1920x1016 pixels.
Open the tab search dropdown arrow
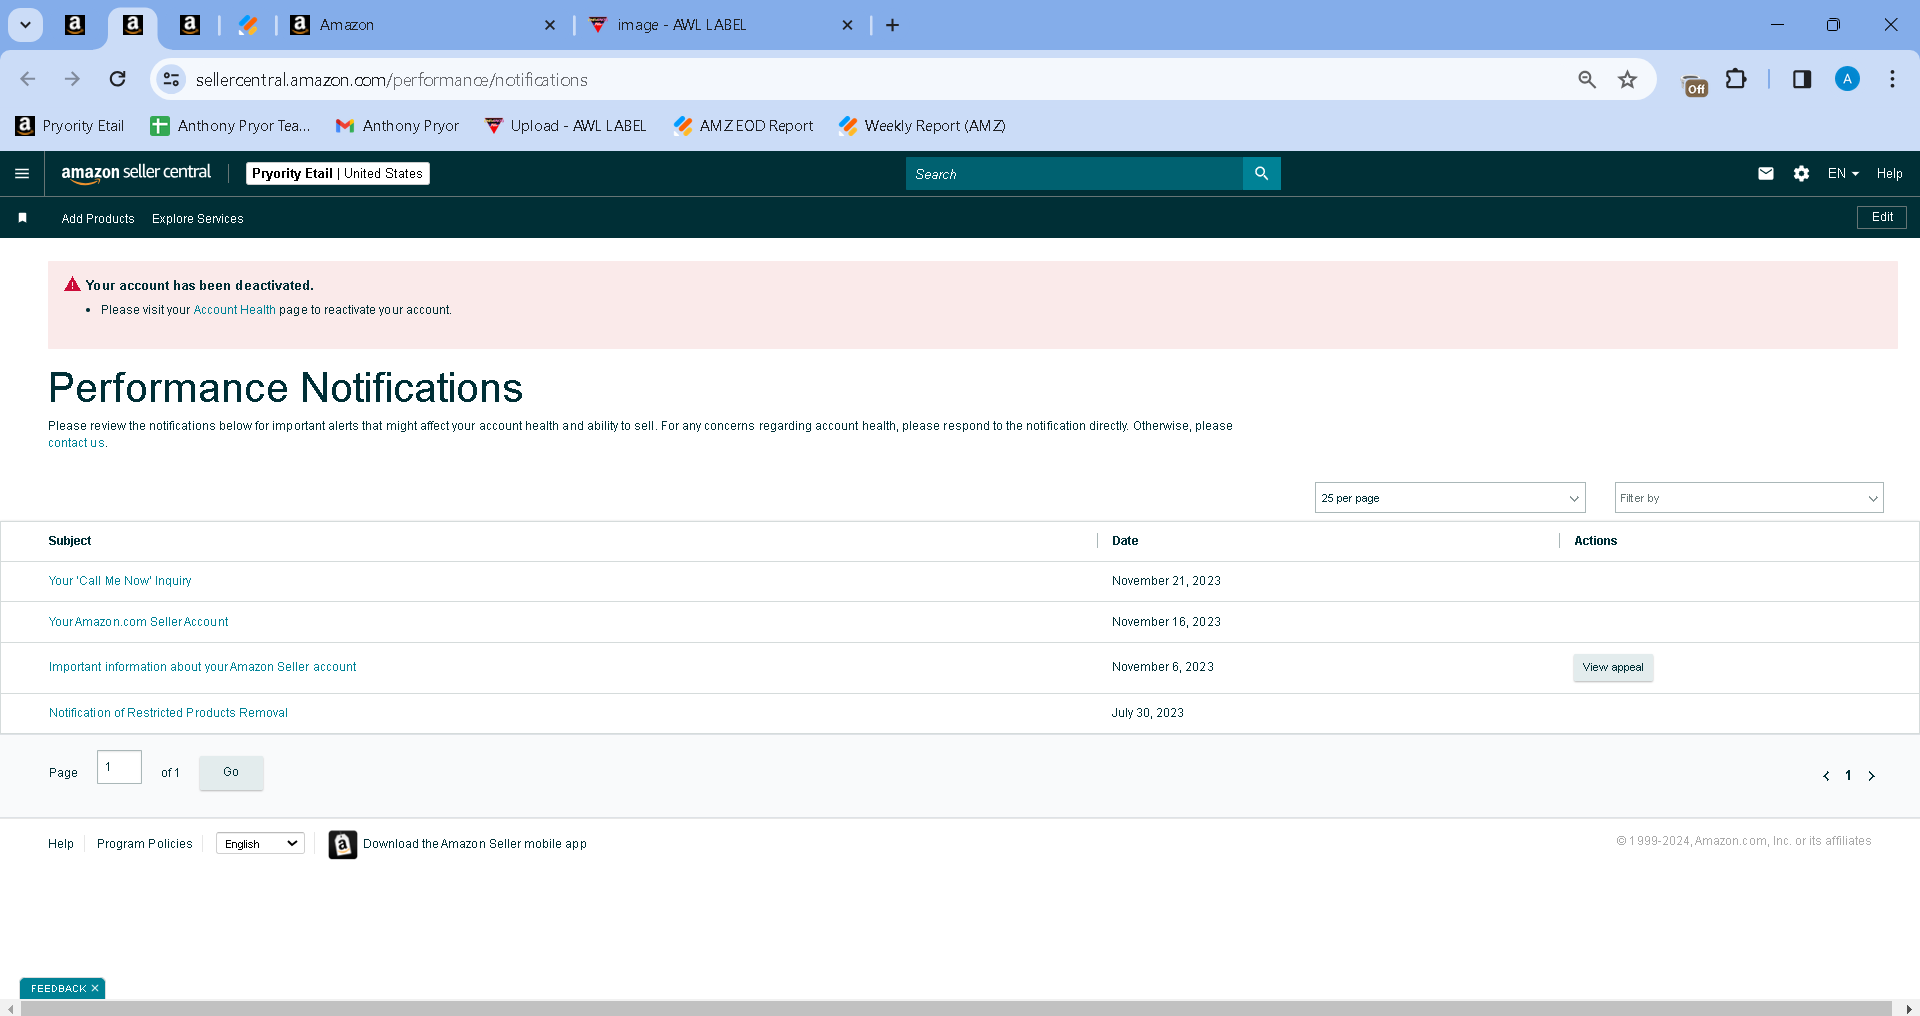[25, 25]
